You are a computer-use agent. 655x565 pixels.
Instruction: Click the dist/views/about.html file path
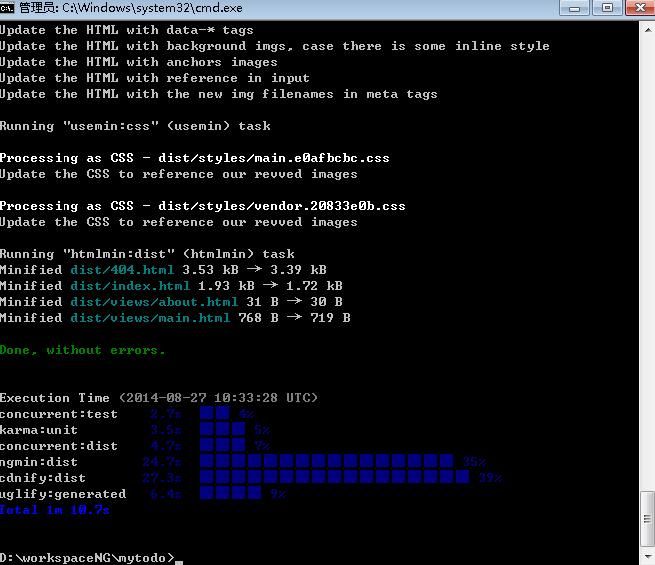coord(154,302)
